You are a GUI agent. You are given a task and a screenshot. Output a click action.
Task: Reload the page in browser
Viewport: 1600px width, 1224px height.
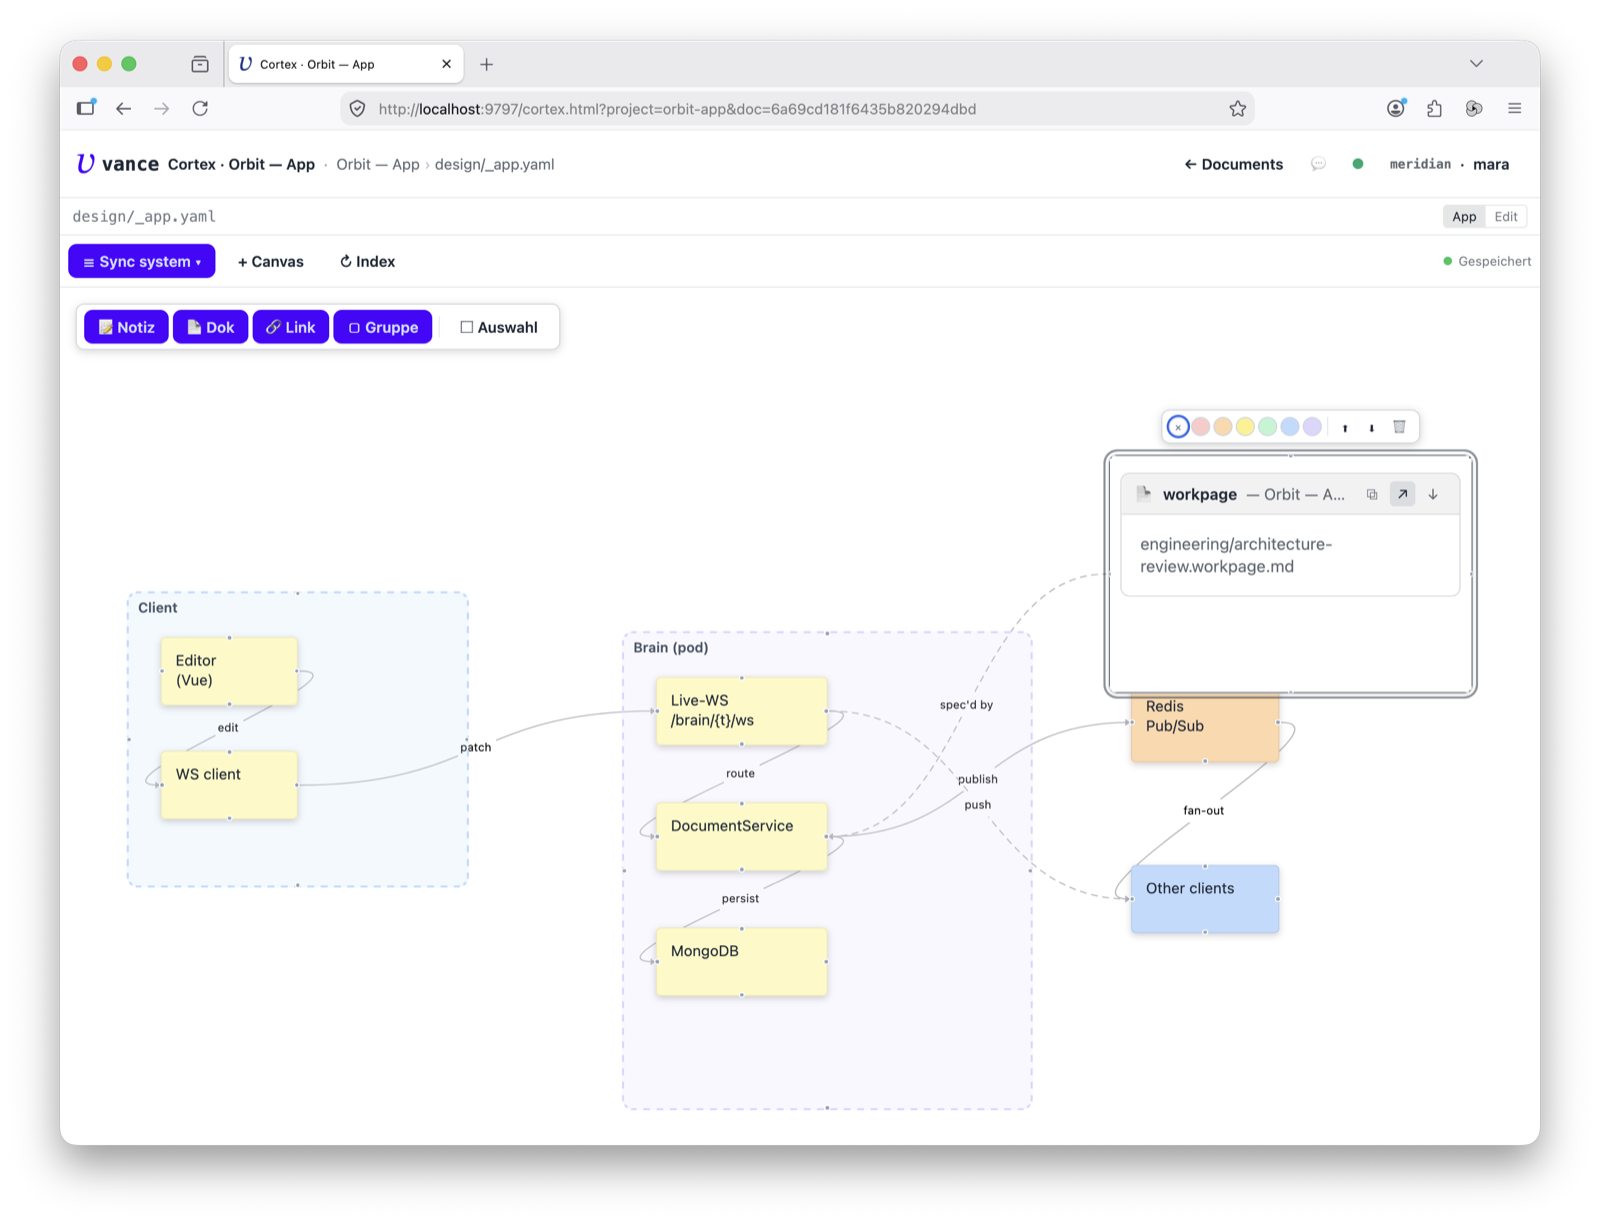tap(200, 108)
